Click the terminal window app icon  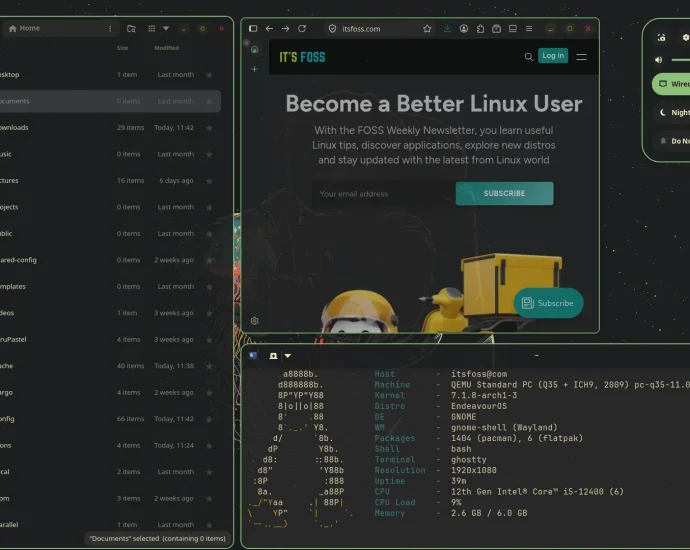pyautogui.click(x=253, y=356)
